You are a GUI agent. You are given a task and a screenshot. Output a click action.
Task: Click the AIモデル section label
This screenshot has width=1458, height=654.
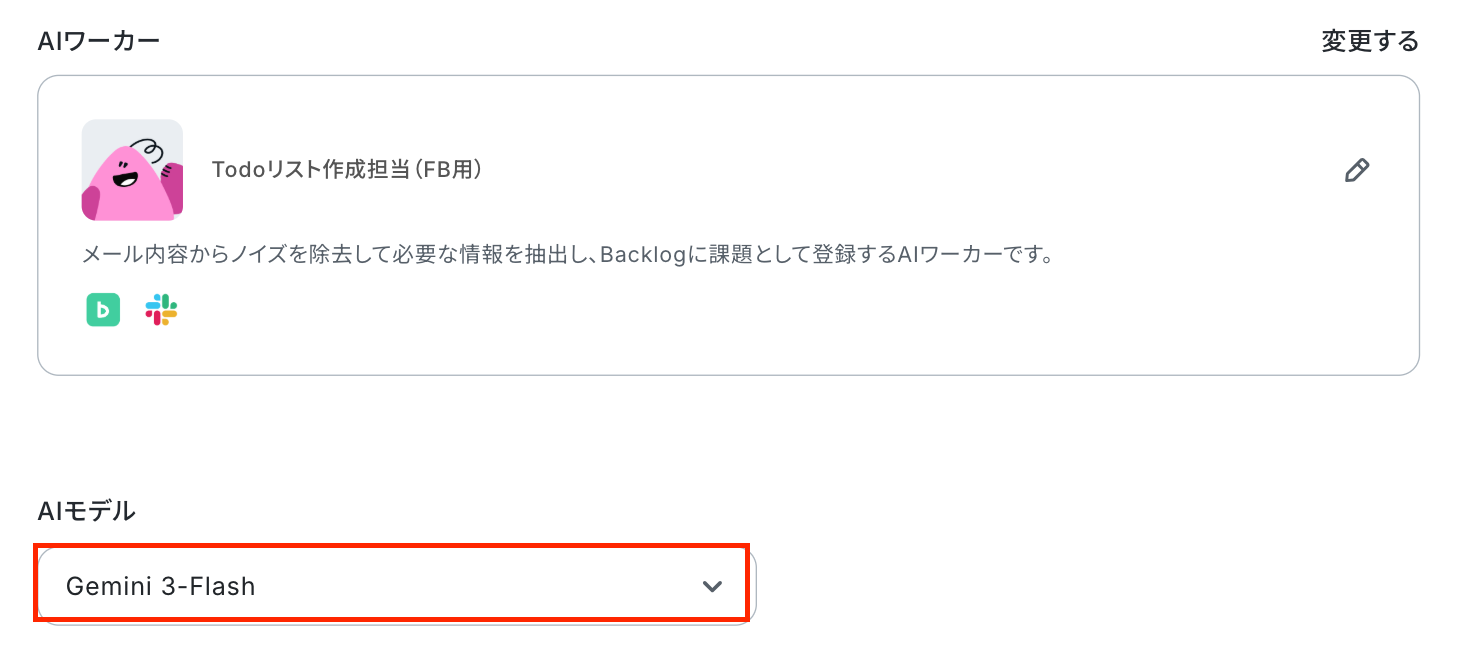tap(86, 511)
